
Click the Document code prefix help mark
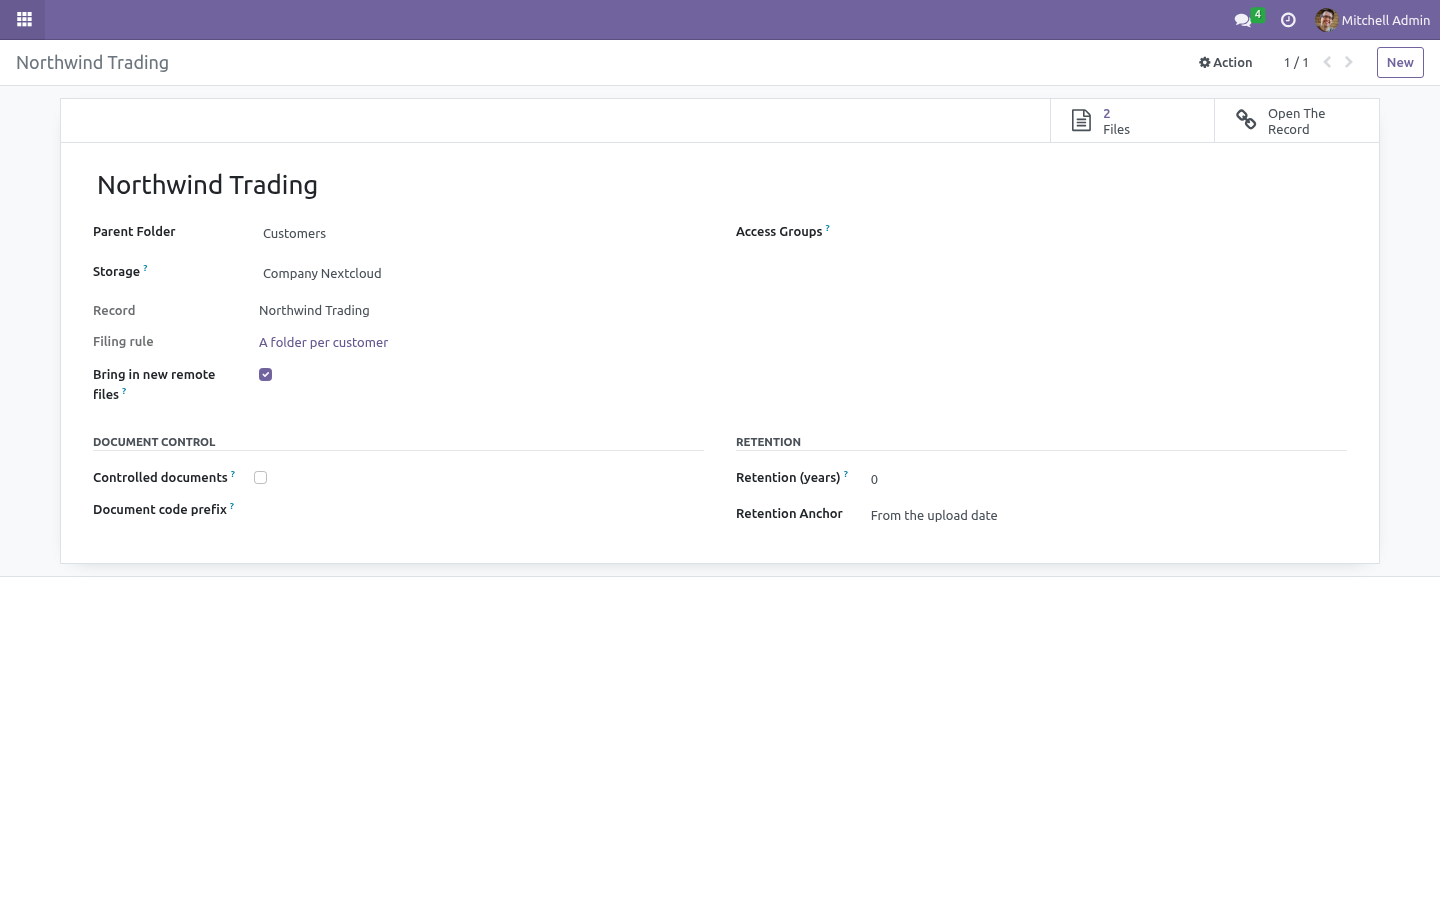232,506
